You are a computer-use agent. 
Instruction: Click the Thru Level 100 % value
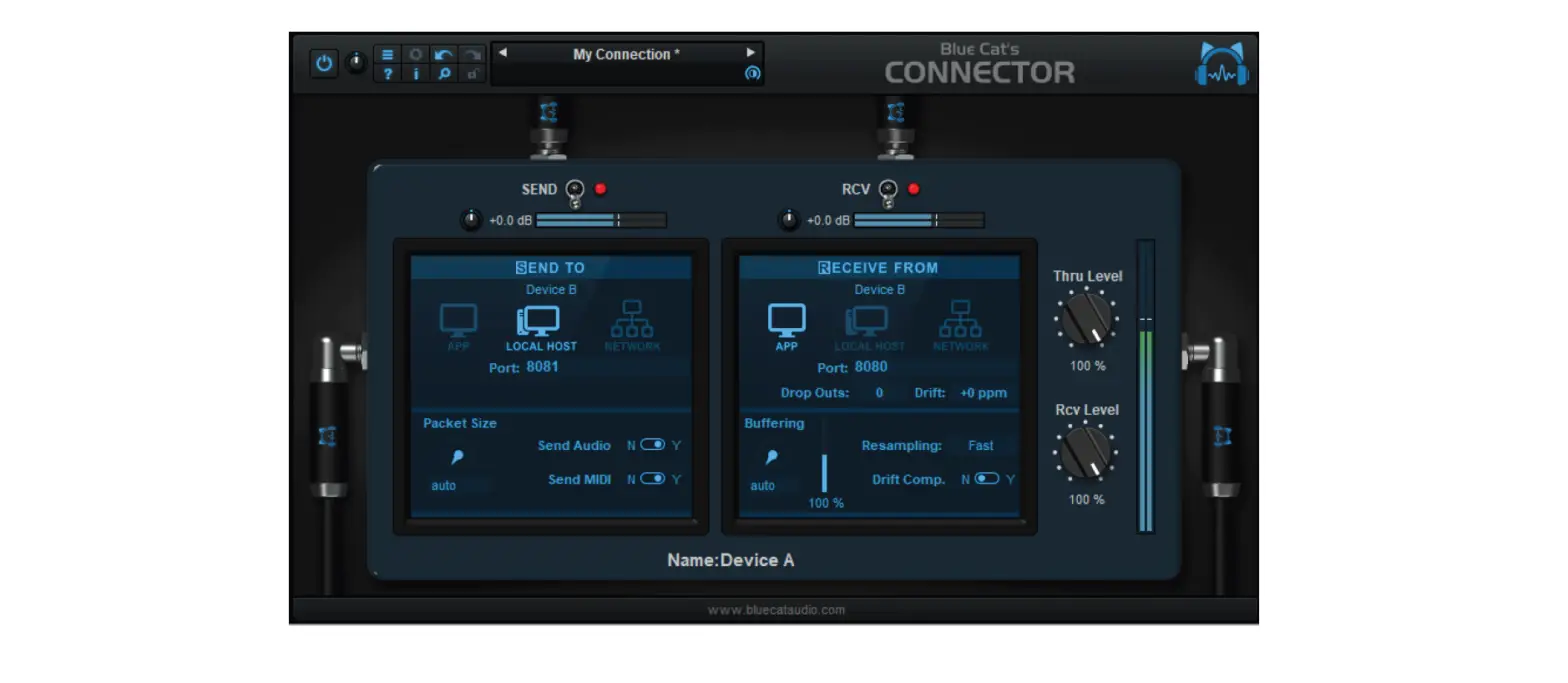(x=1087, y=366)
